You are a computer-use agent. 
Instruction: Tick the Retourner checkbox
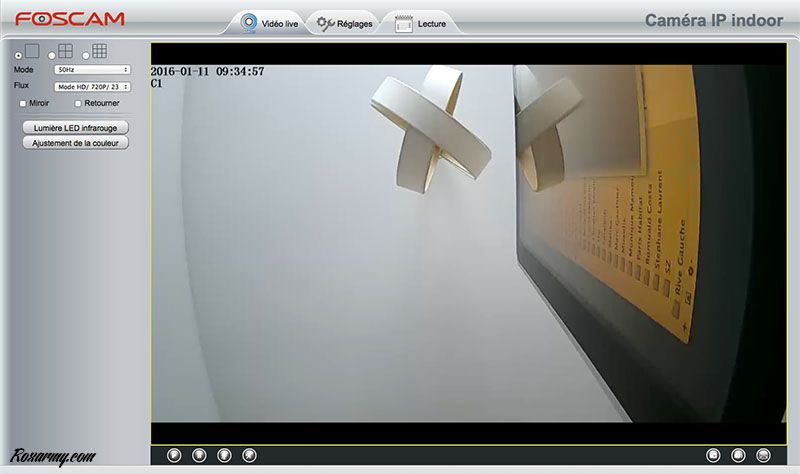pos(77,103)
